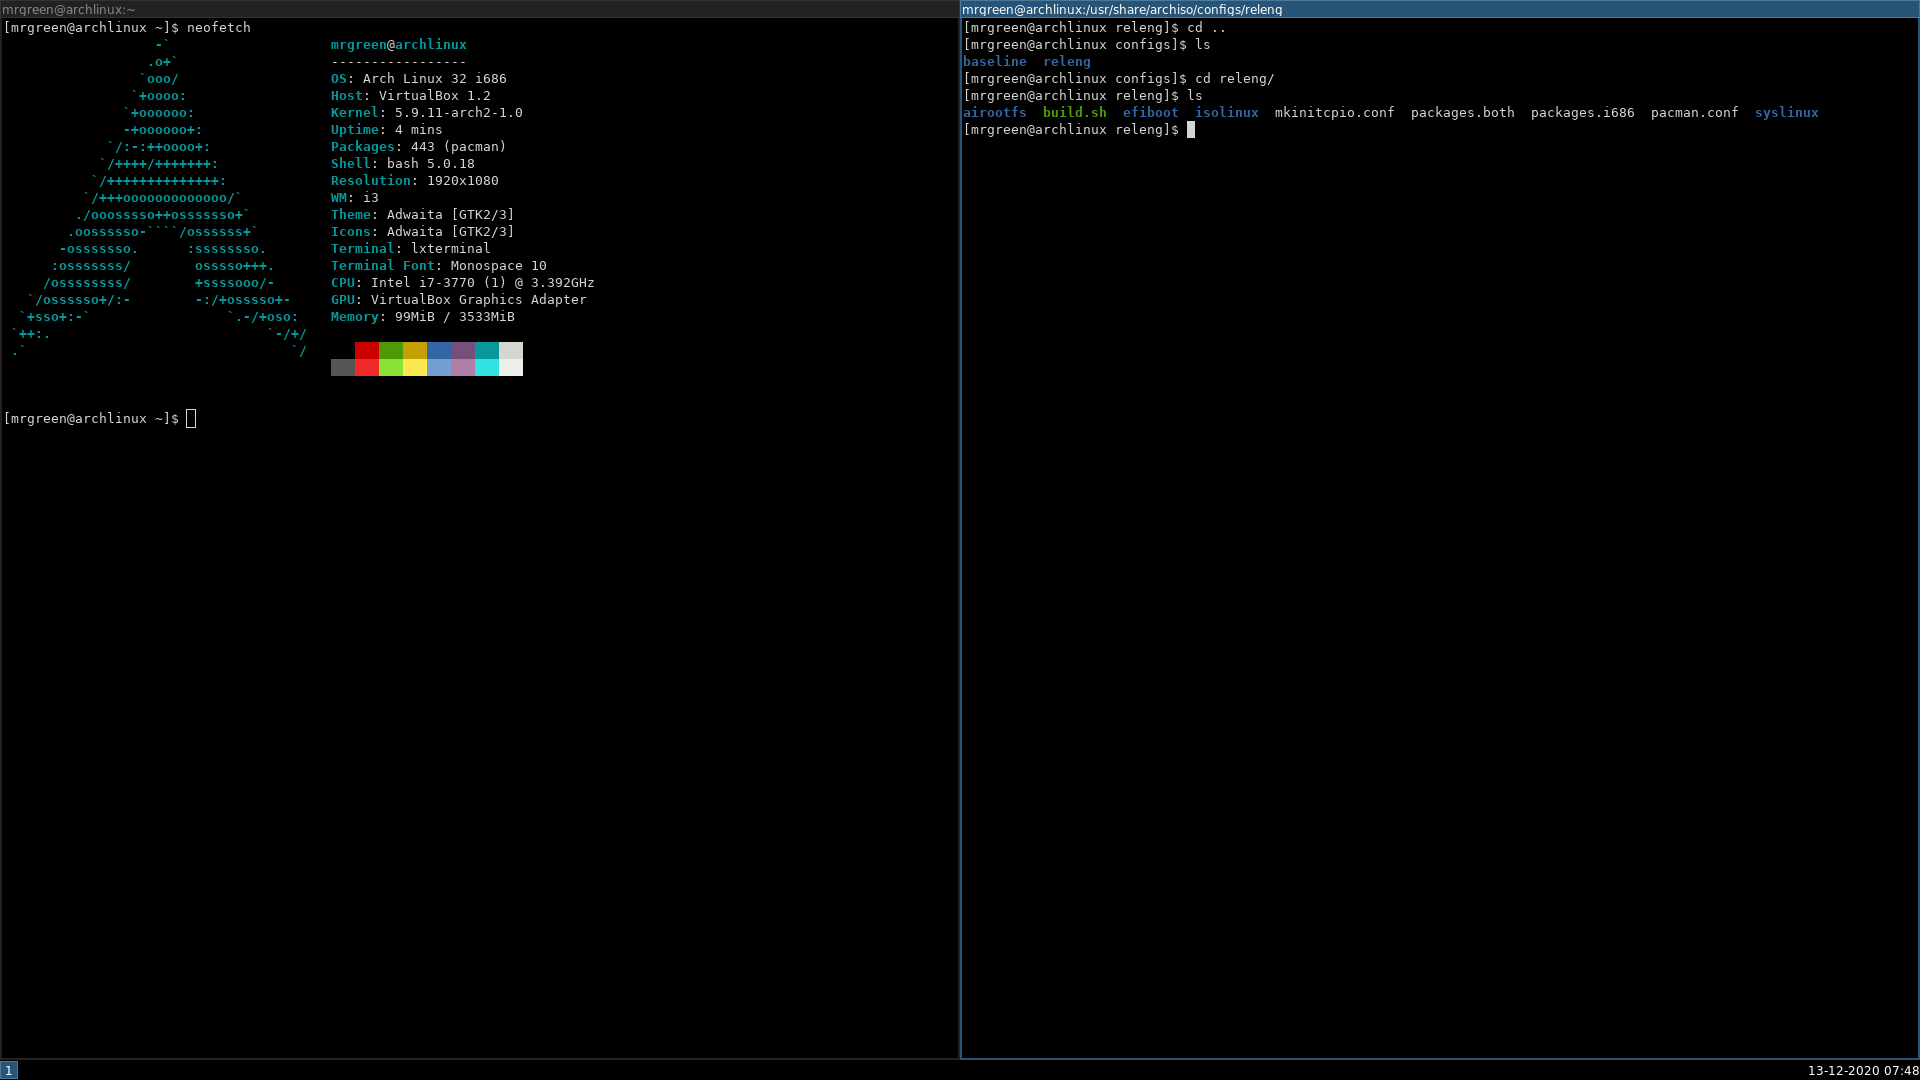This screenshot has height=1080, width=1920.
Task: Click the isolinux directory in ls output
Action: click(x=1227, y=113)
